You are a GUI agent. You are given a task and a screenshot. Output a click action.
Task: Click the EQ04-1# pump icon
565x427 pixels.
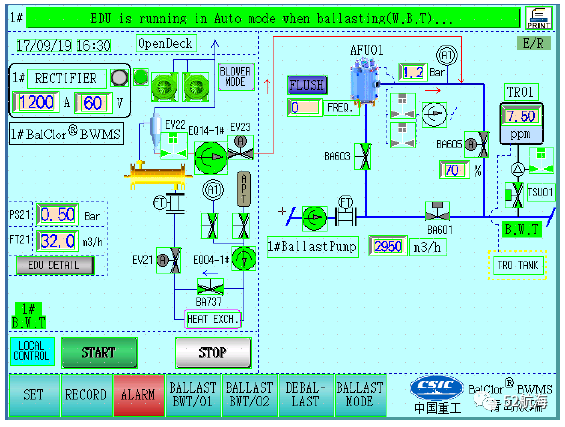[x=244, y=258]
